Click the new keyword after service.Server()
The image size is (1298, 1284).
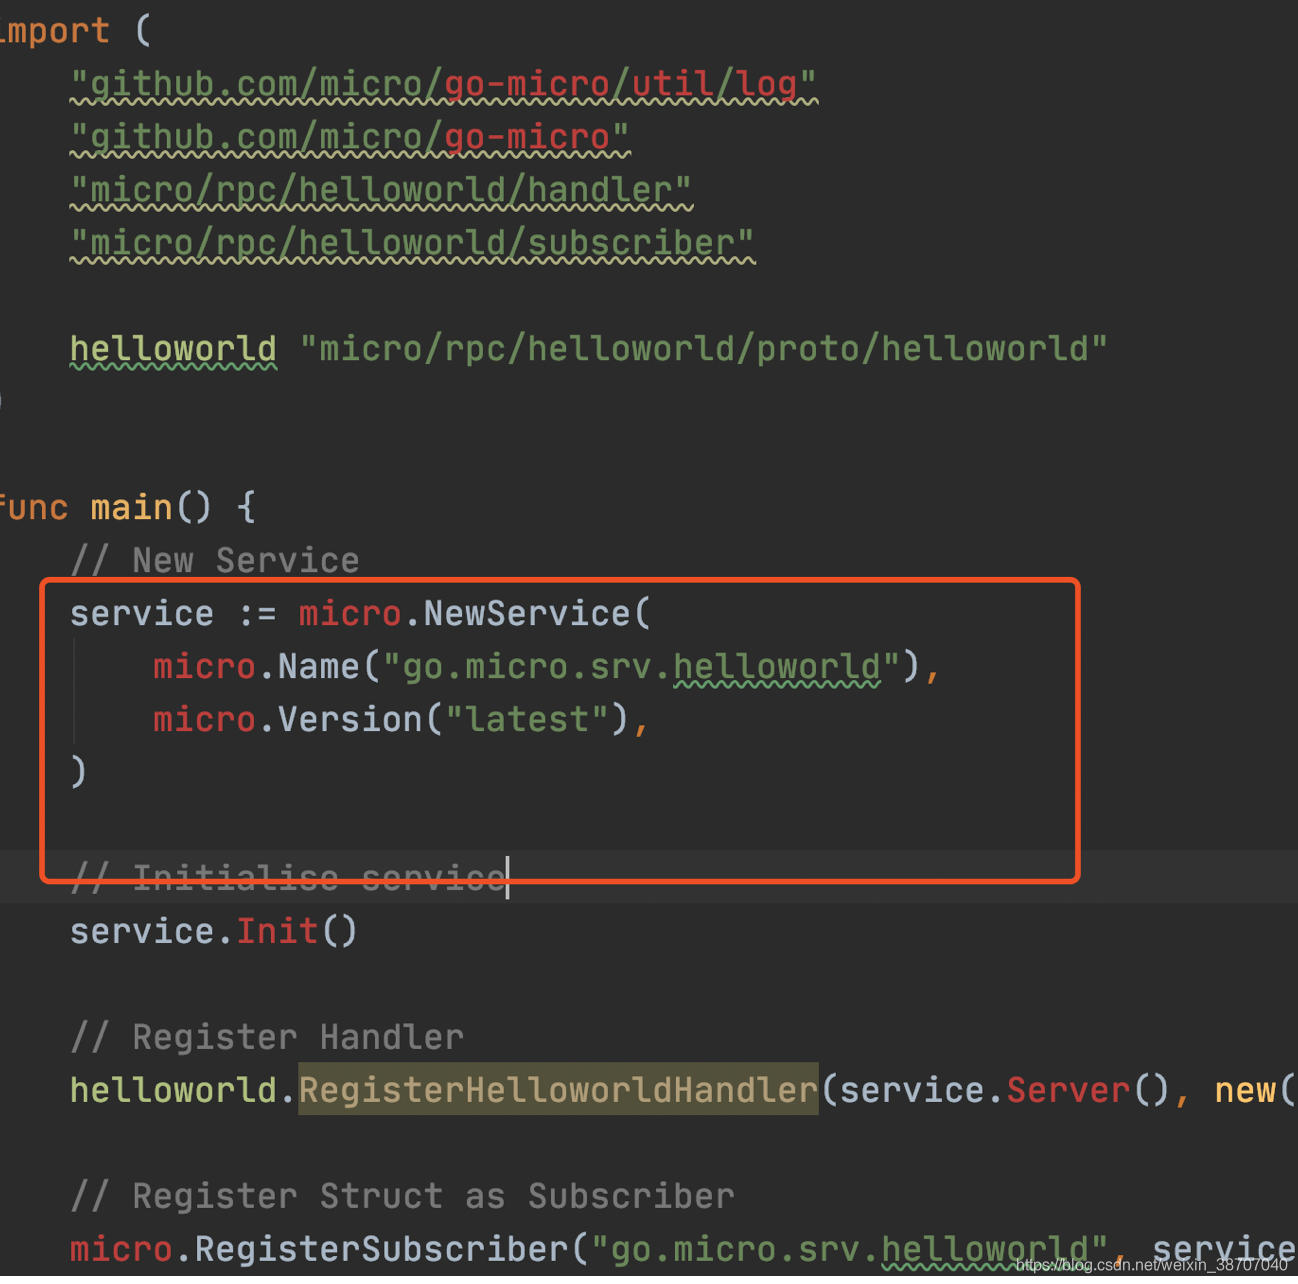tap(1245, 1091)
